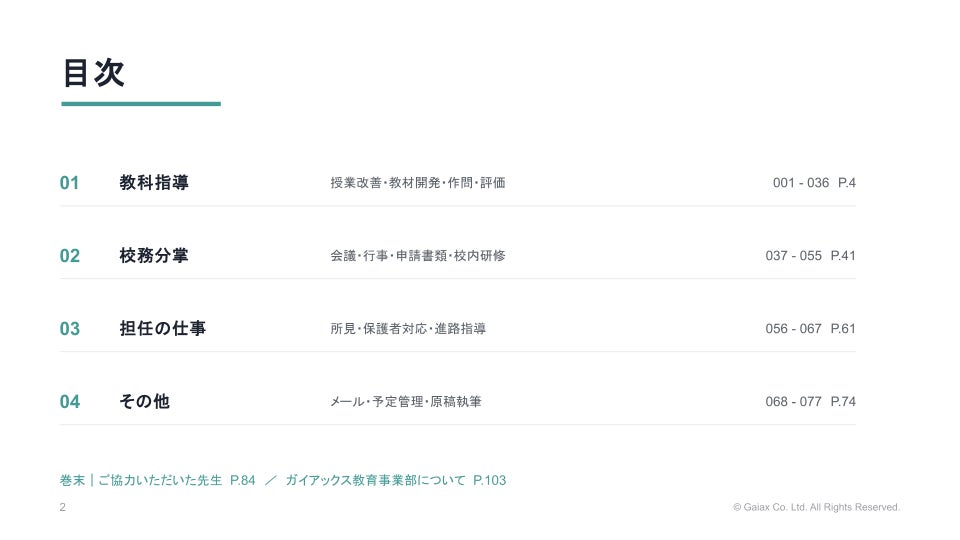Open ご協力いただいた先生 P.84 footer link
960x540 pixels.
pos(176,480)
